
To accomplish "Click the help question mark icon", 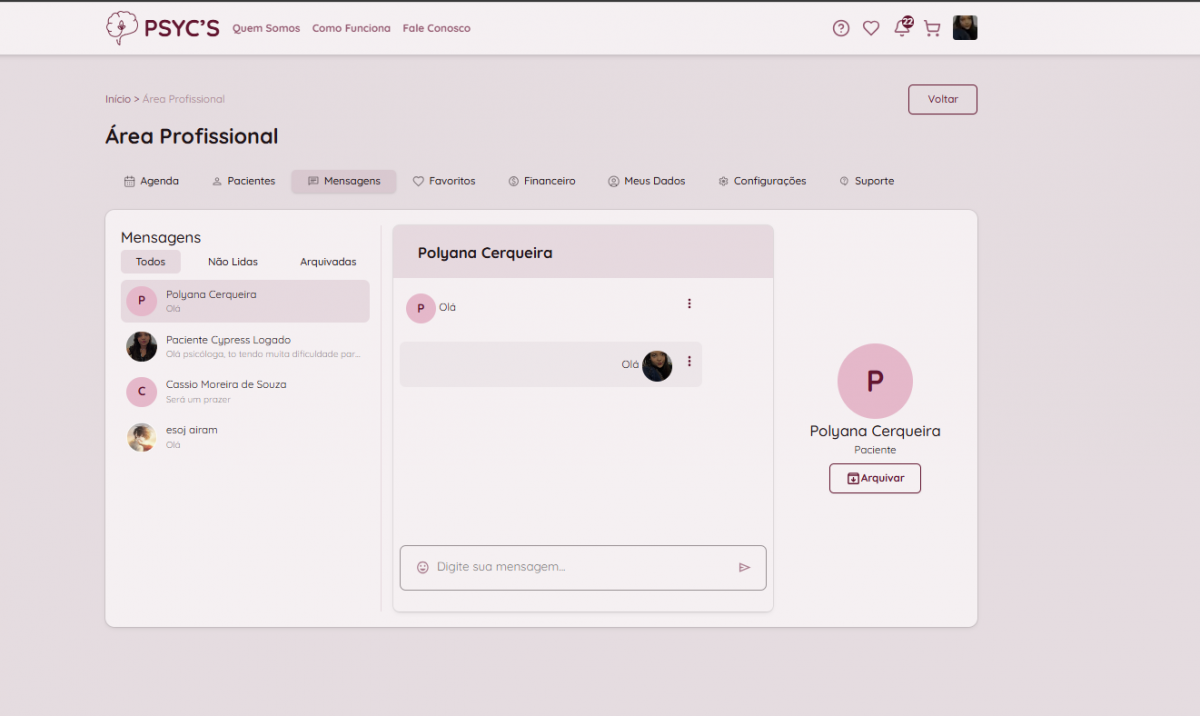I will (x=841, y=28).
